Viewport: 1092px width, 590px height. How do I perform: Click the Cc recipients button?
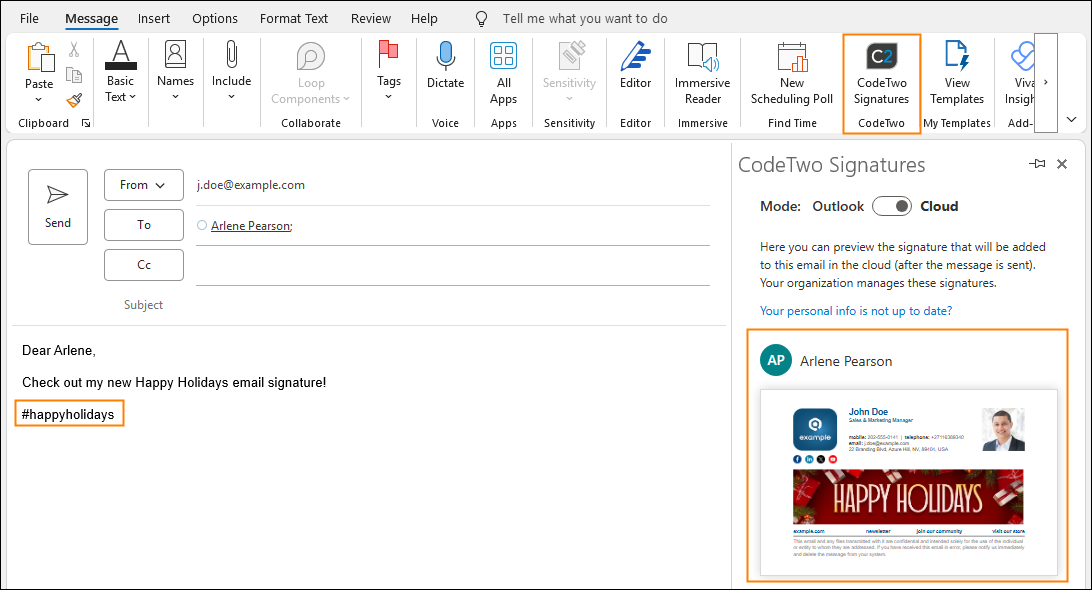tap(143, 265)
